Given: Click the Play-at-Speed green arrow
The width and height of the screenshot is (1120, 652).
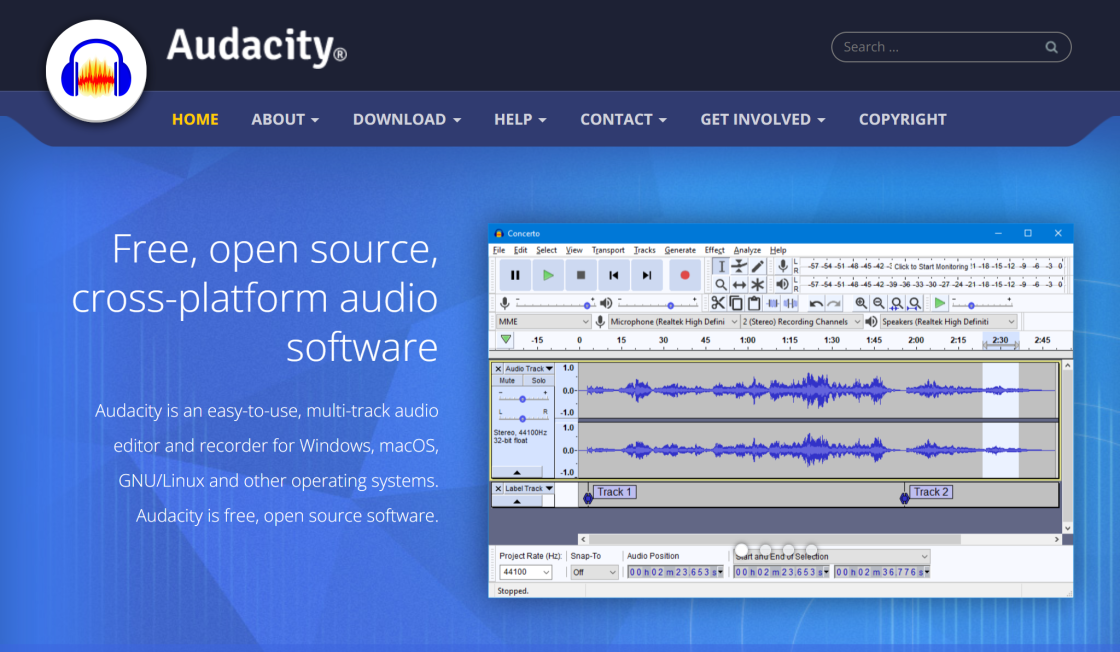Looking at the screenshot, I should (x=940, y=303).
